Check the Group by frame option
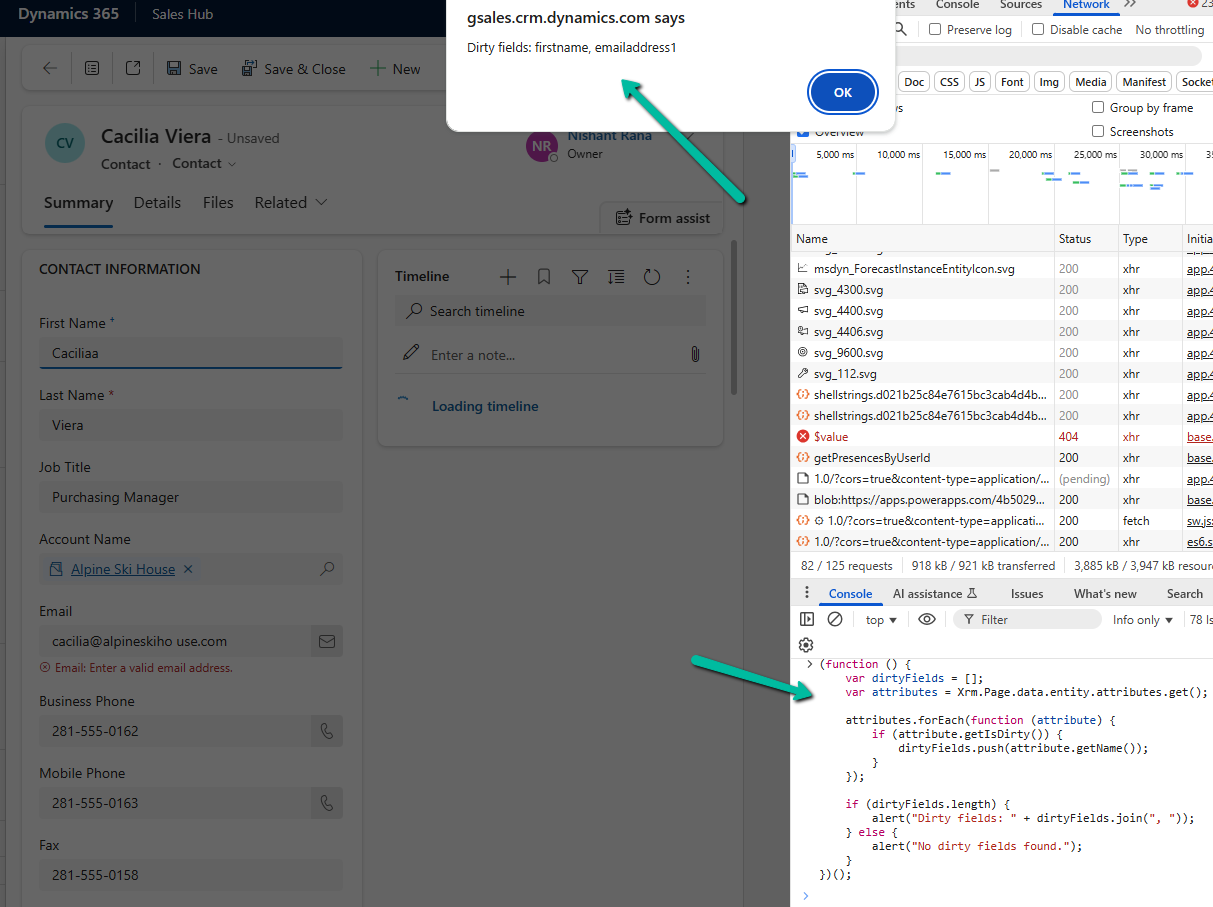The image size is (1213, 907). coord(1098,107)
